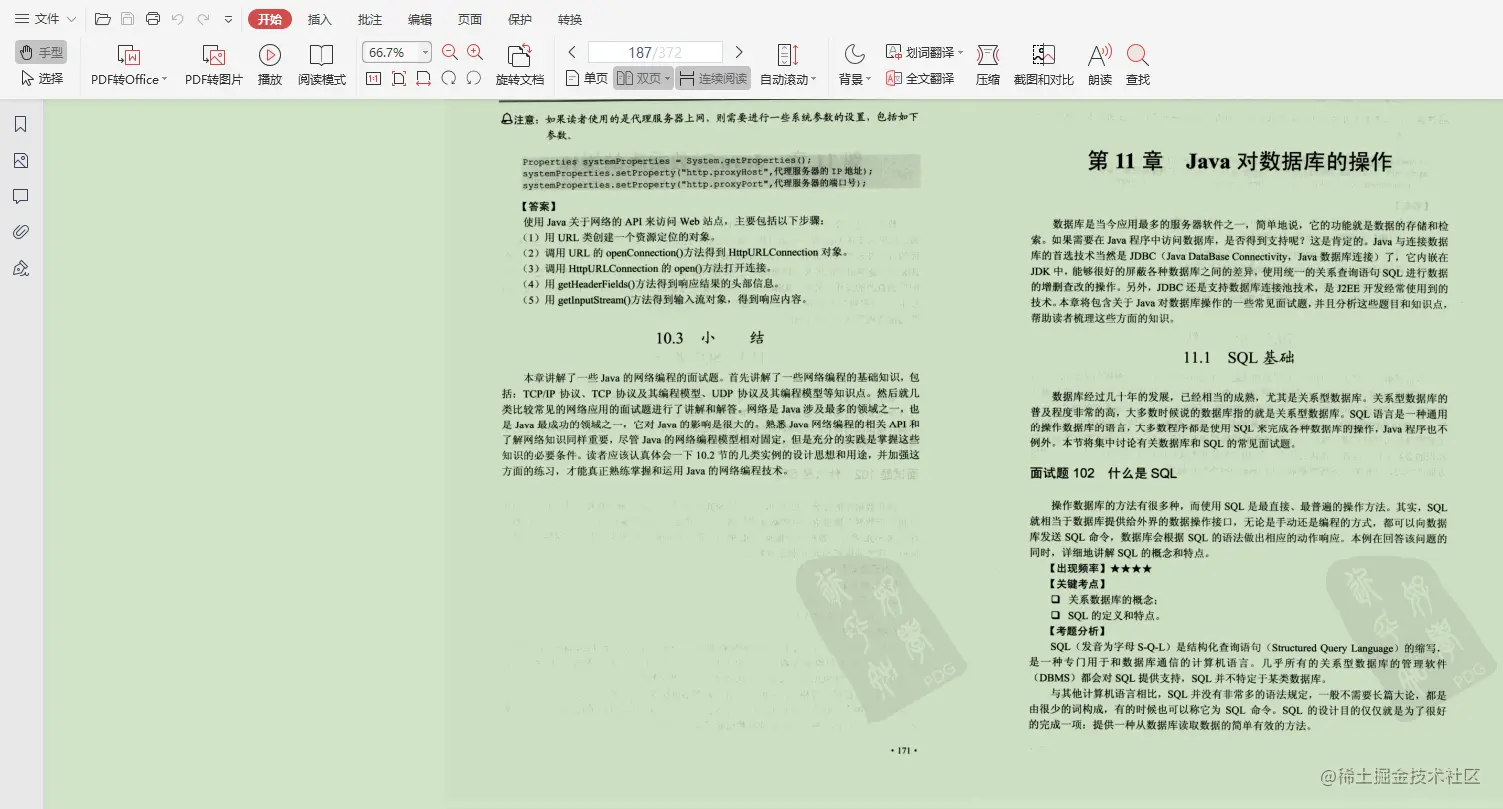The width and height of the screenshot is (1503, 809).
Task: Enter 阅读模式 reading mode
Action: [322, 63]
